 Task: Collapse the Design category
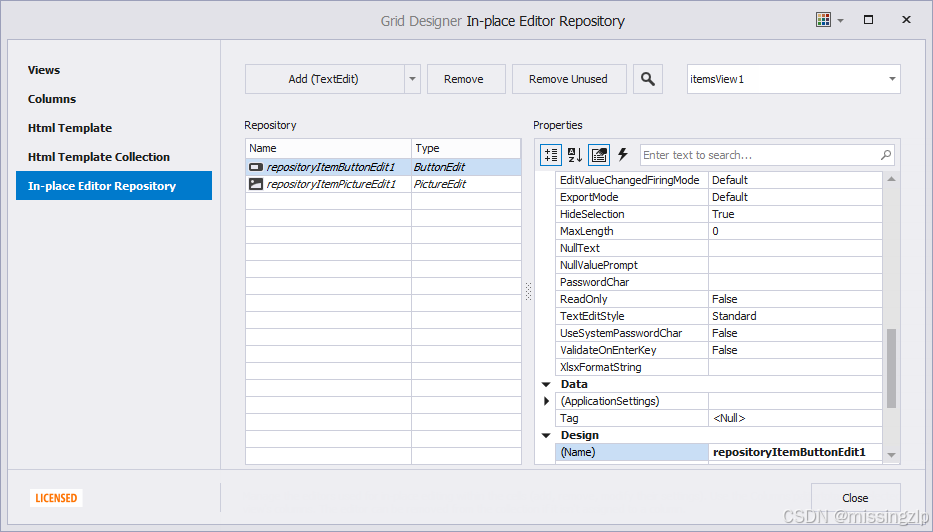pyautogui.click(x=546, y=436)
